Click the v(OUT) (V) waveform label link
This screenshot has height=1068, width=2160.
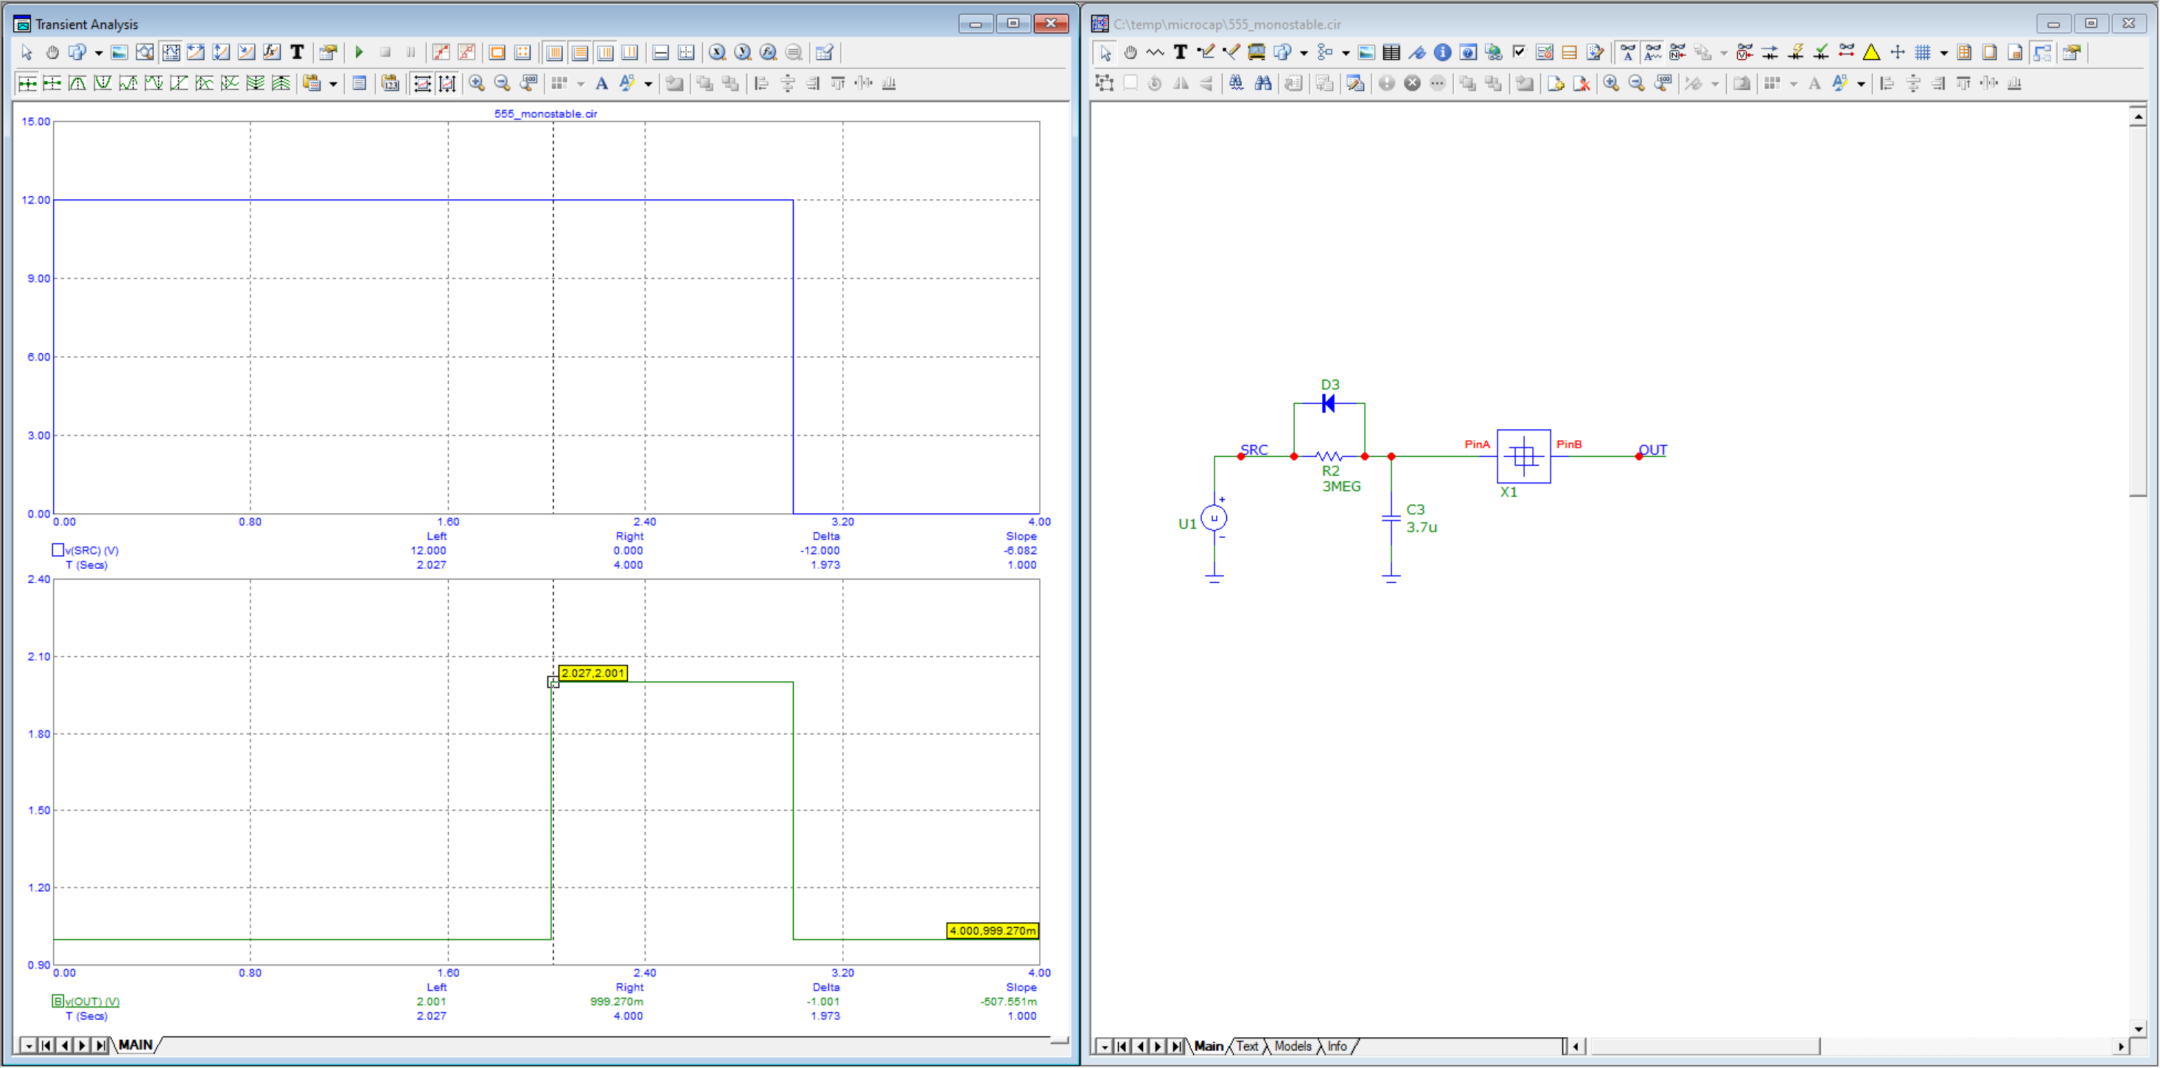click(x=92, y=1001)
